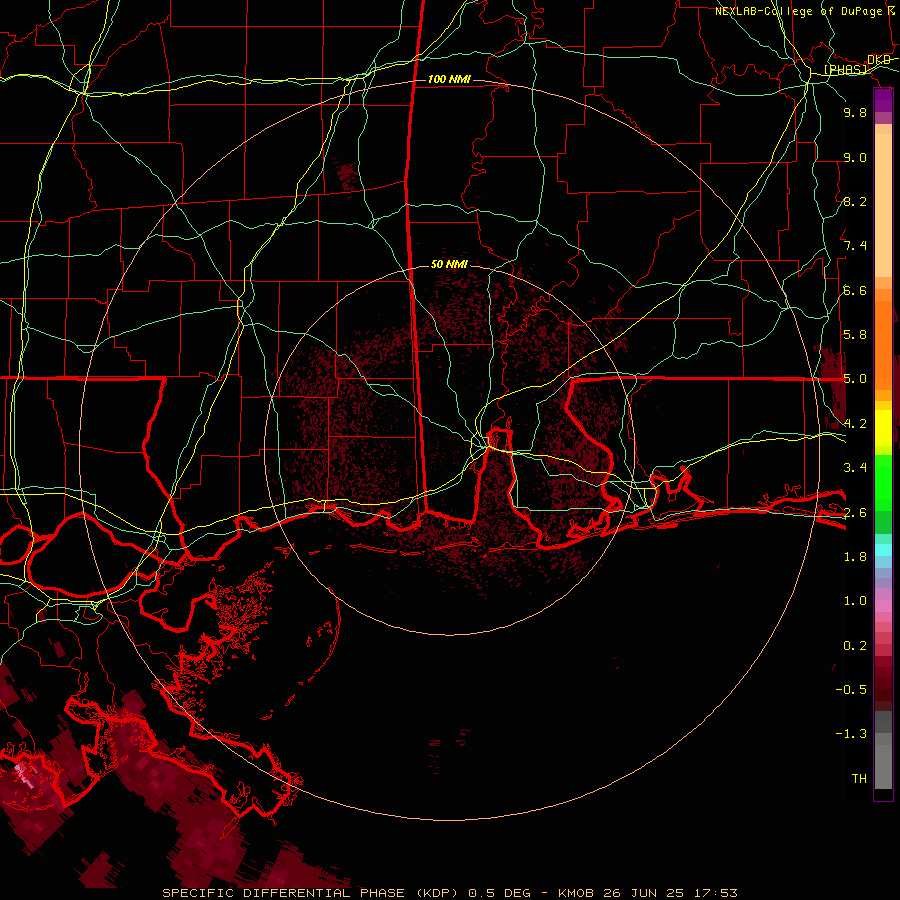The height and width of the screenshot is (900, 900).
Task: Click the "26 JUN 25 17:53" timestamp
Action: pos(670,893)
